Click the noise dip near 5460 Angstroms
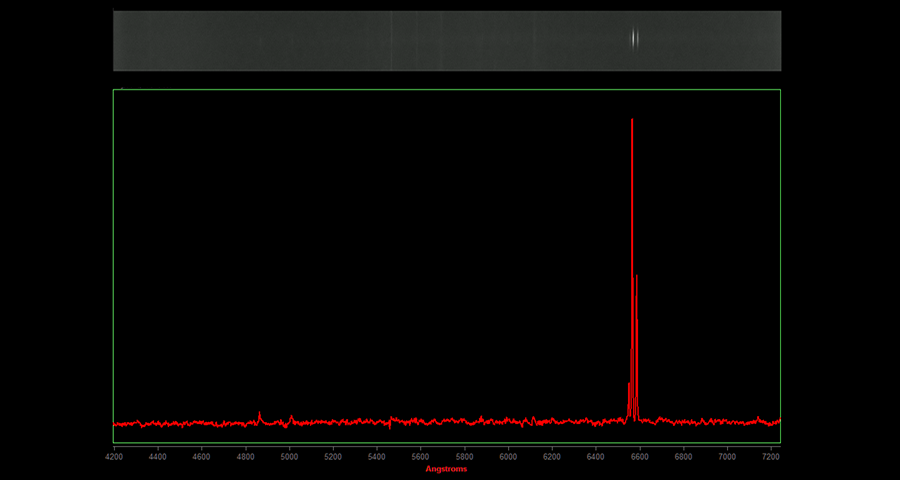The width and height of the screenshot is (900, 480). click(x=390, y=427)
